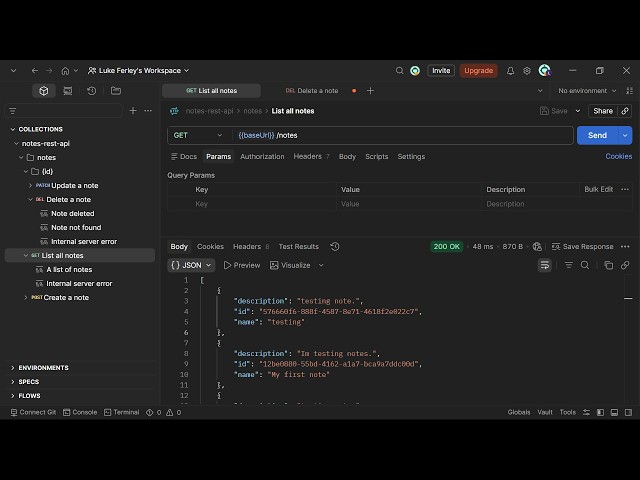
Task: Add a new collection with plus icon
Action: click(x=133, y=111)
